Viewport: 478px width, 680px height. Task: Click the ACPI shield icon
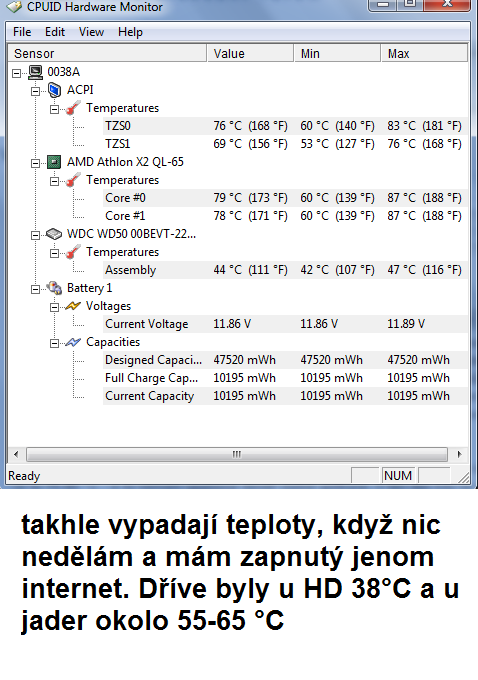coord(54,90)
